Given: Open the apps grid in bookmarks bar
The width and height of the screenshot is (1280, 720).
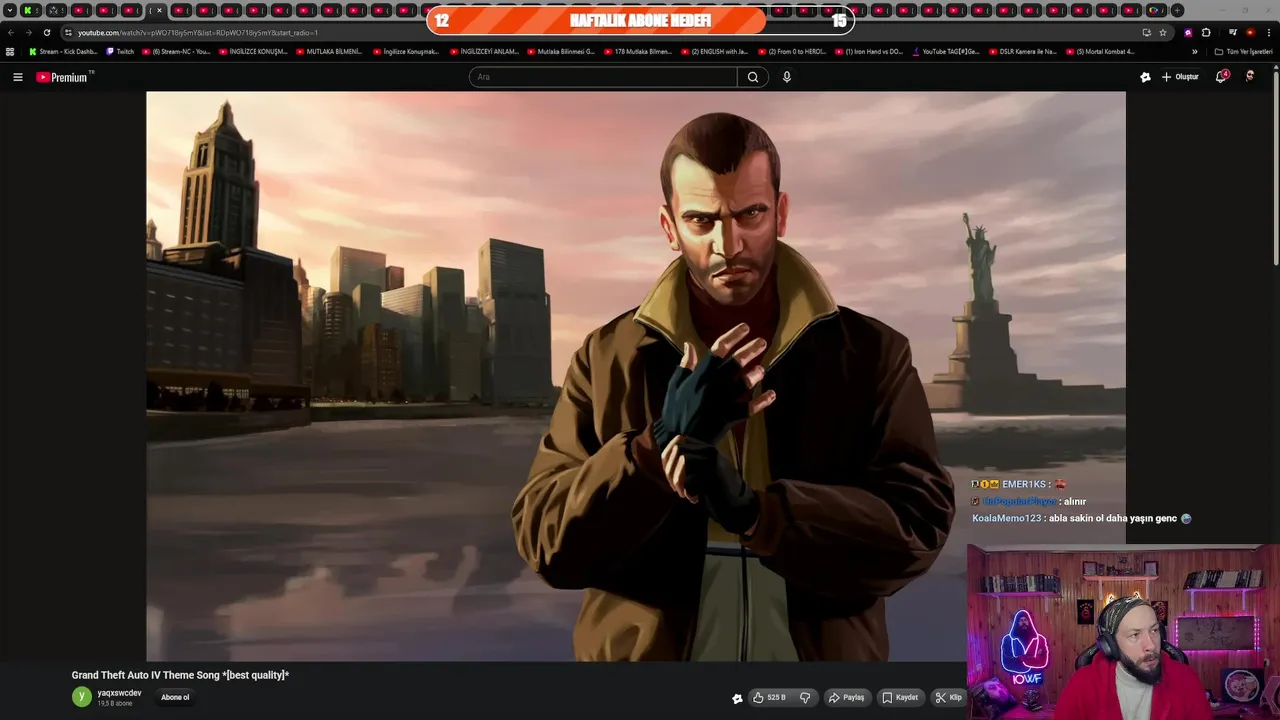Looking at the screenshot, I should 10,51.
